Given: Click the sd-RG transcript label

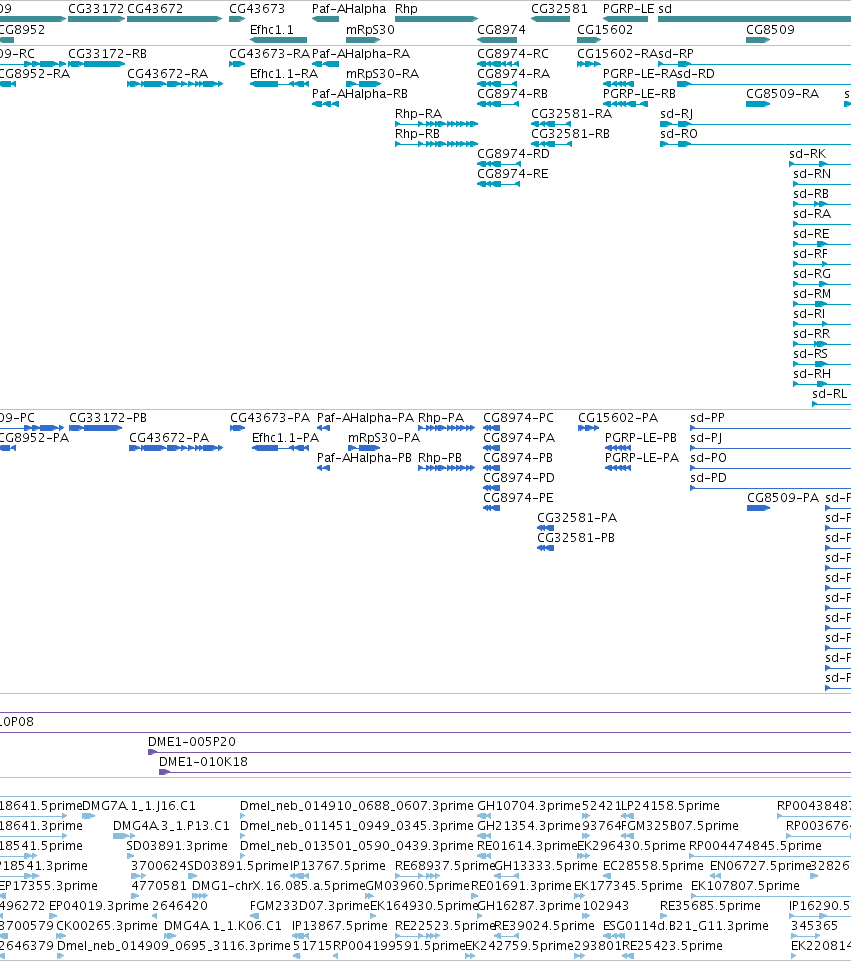Looking at the screenshot, I should [812, 274].
